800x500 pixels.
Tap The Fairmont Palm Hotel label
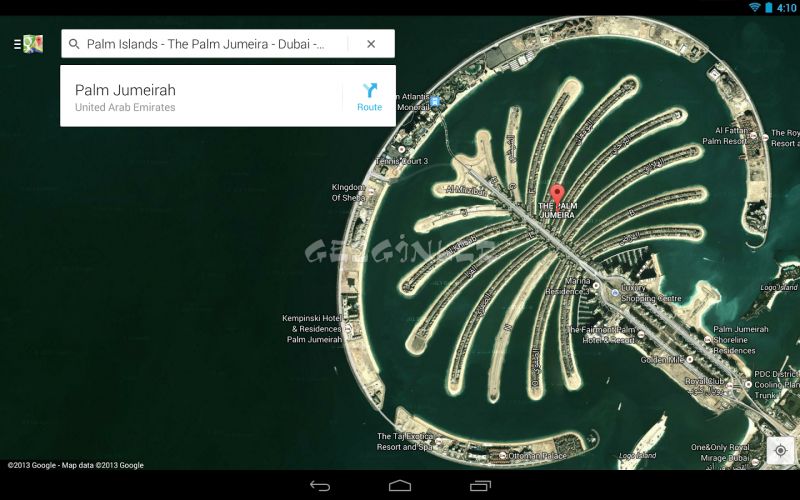(x=602, y=335)
